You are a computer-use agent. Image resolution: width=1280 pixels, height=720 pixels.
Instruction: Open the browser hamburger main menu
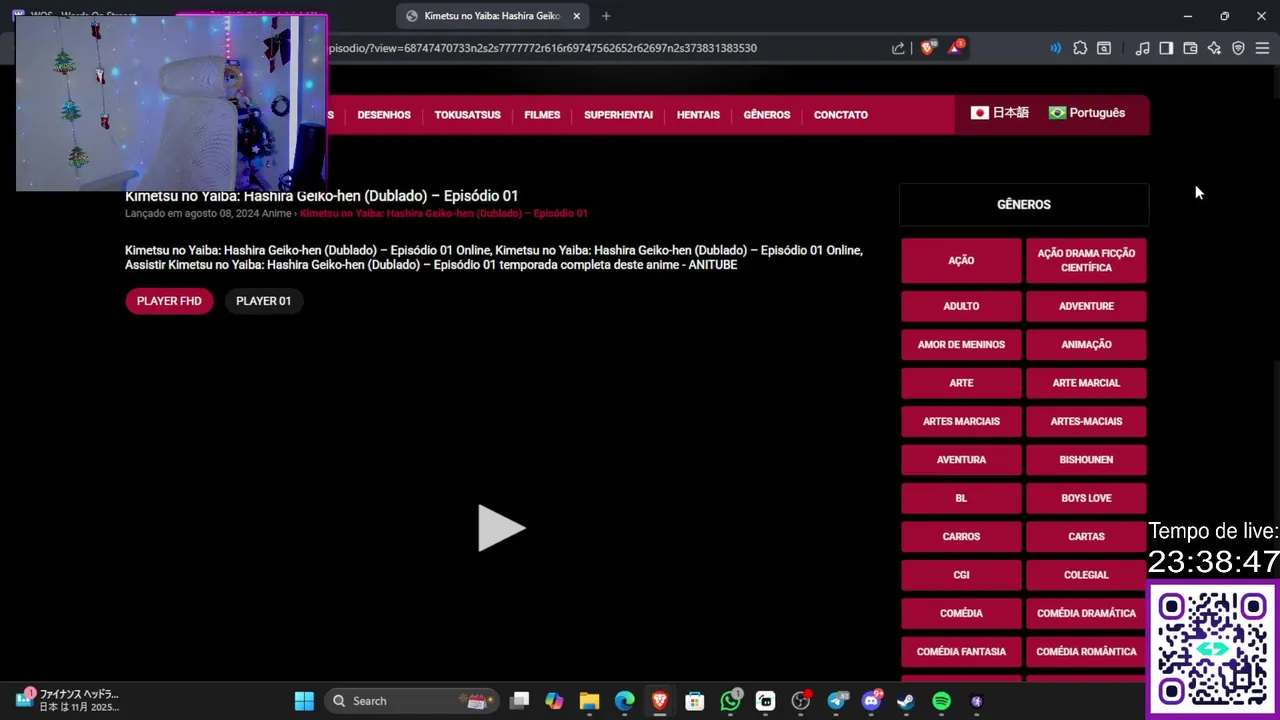pyautogui.click(x=1262, y=48)
